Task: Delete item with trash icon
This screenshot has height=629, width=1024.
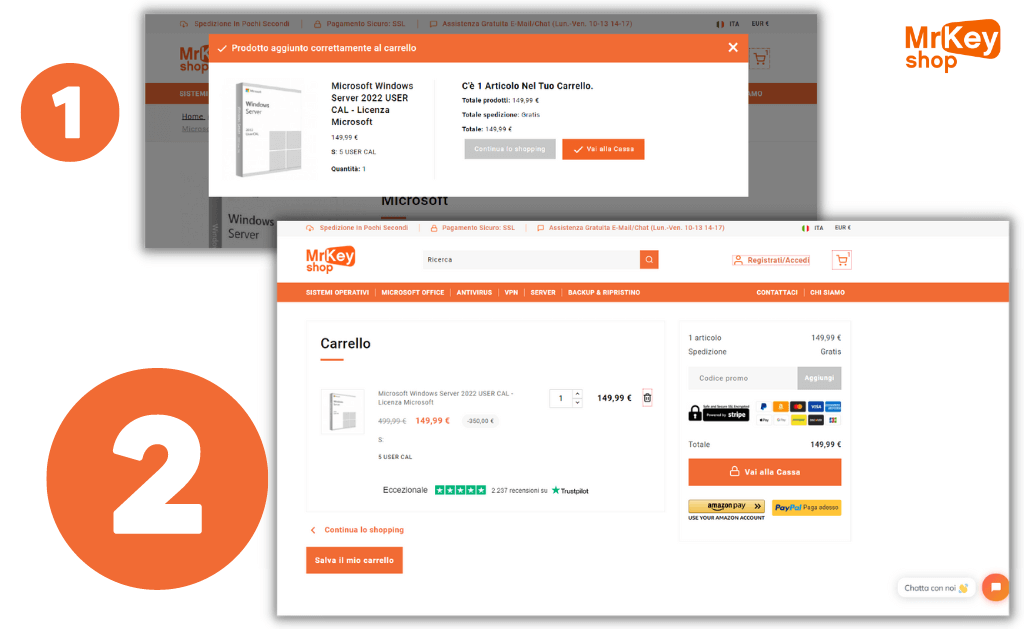Action: click(647, 398)
